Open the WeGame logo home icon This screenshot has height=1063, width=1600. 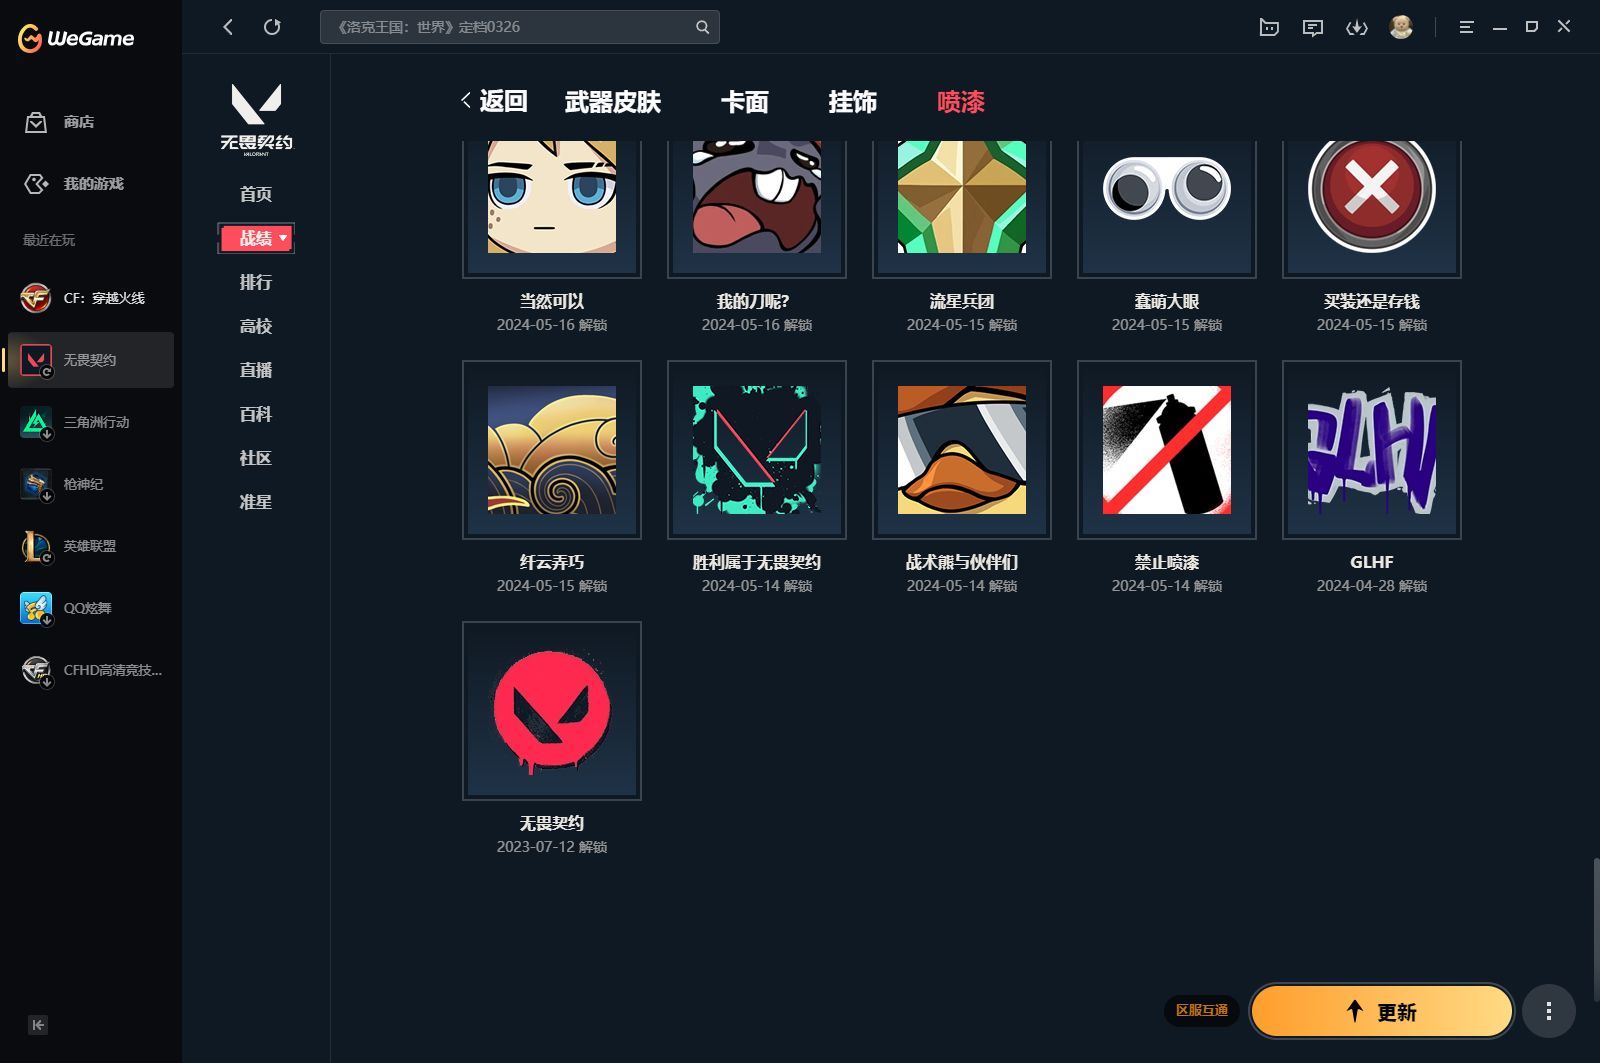75,38
